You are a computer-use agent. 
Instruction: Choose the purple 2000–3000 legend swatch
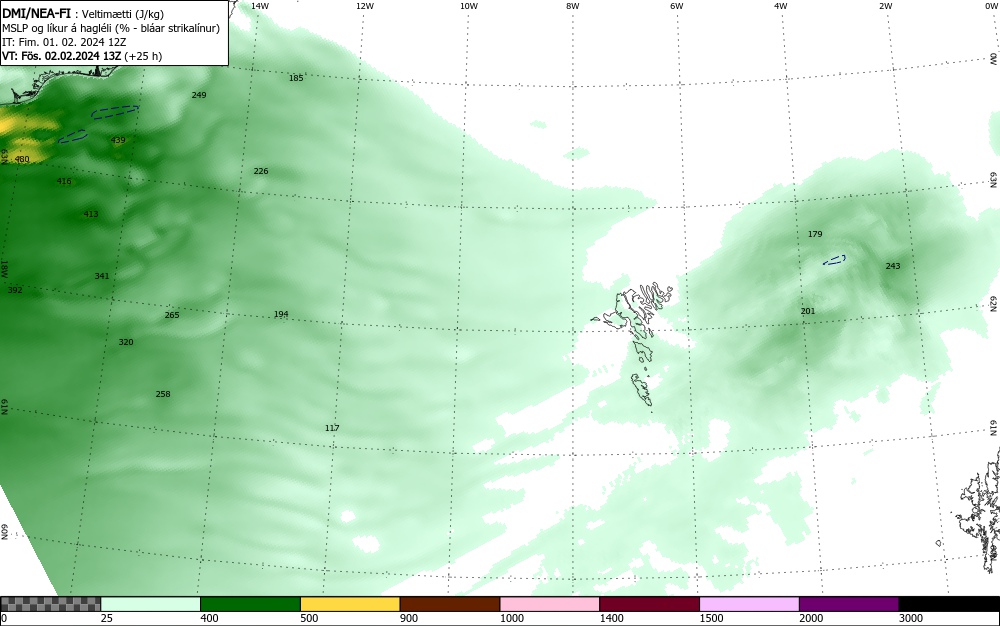click(x=849, y=604)
